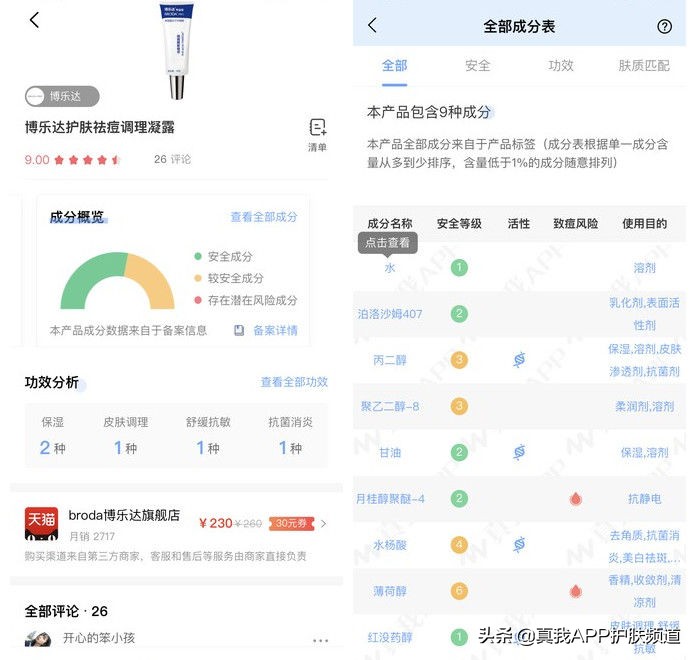Image resolution: width=696 pixels, height=660 pixels.
Task: Tap the ingredient composition gauge chart
Action: (x=118, y=281)
